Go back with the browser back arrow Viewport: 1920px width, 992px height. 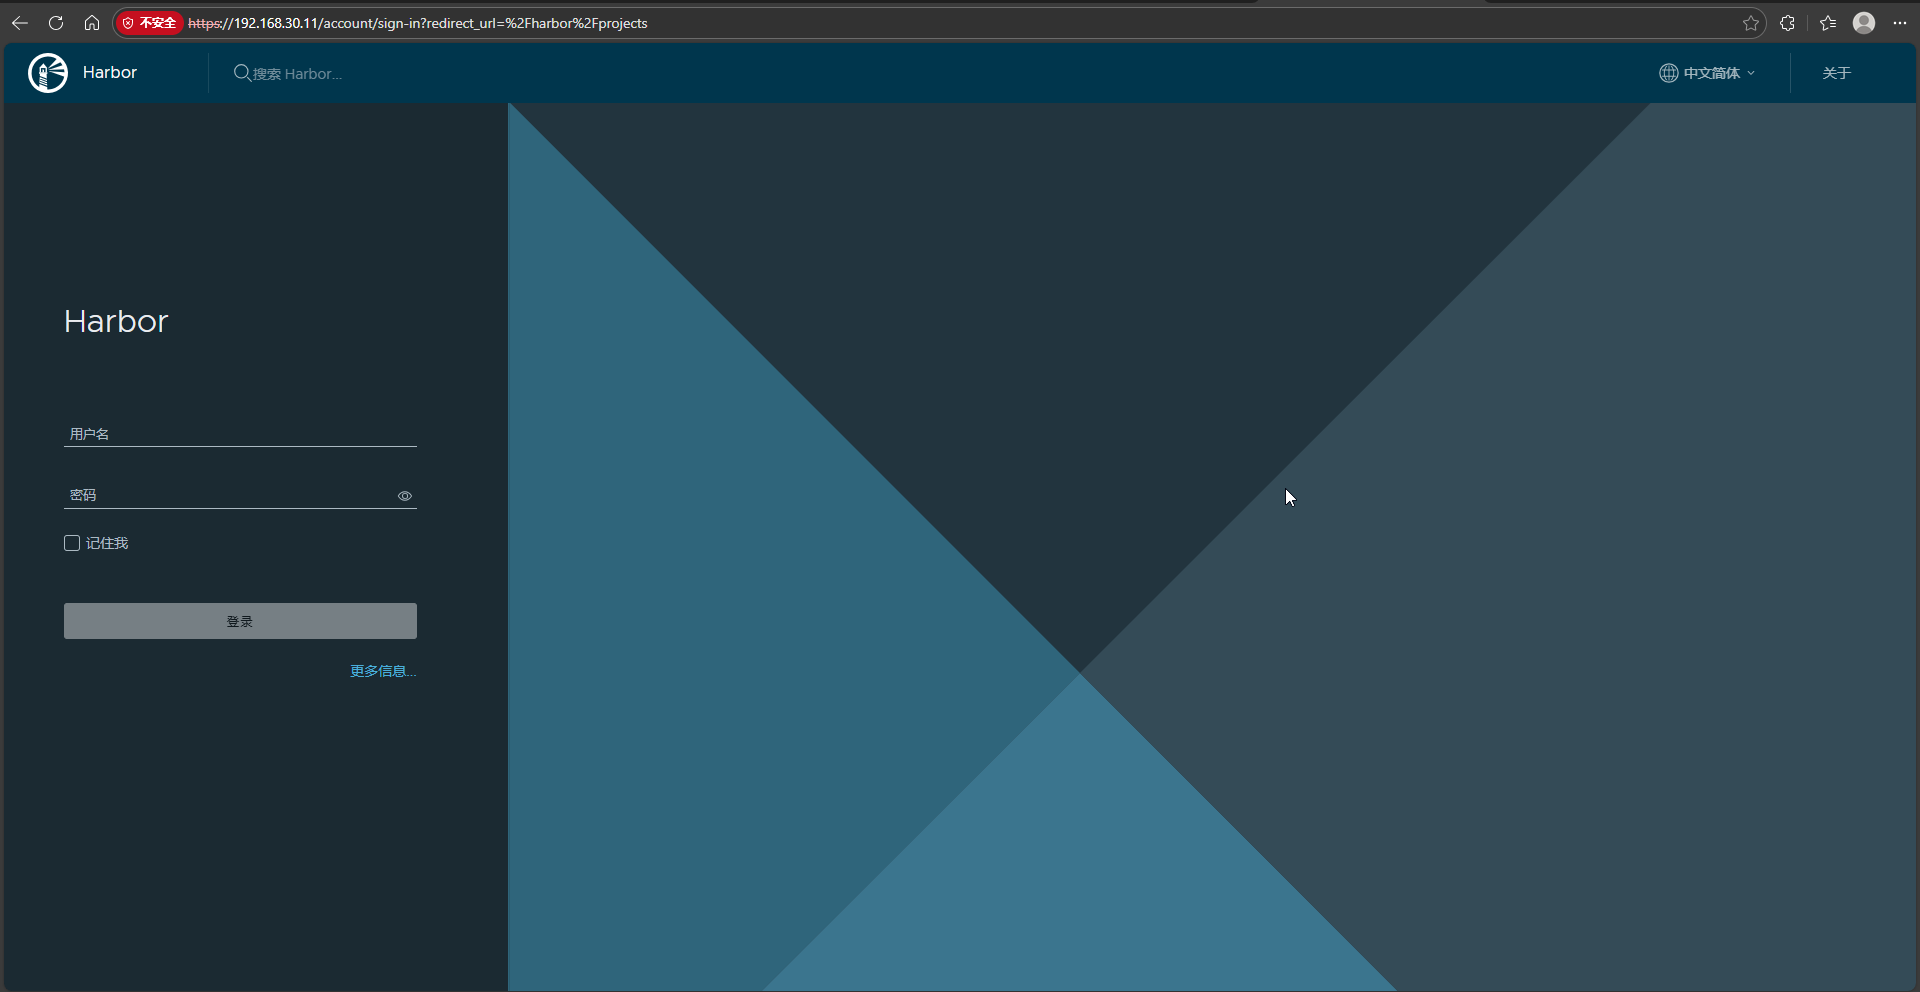point(20,23)
